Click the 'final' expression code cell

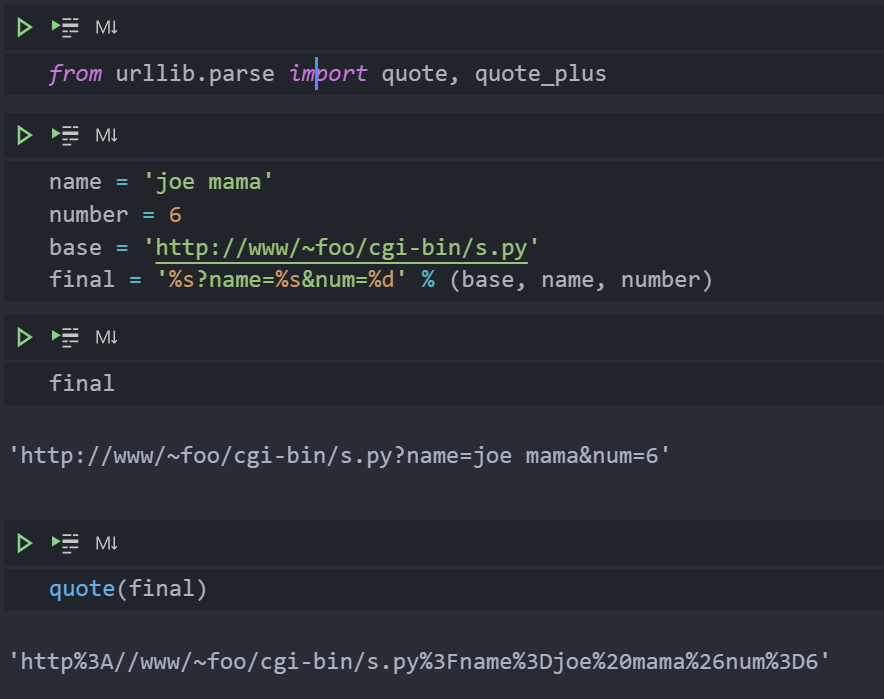(x=444, y=383)
